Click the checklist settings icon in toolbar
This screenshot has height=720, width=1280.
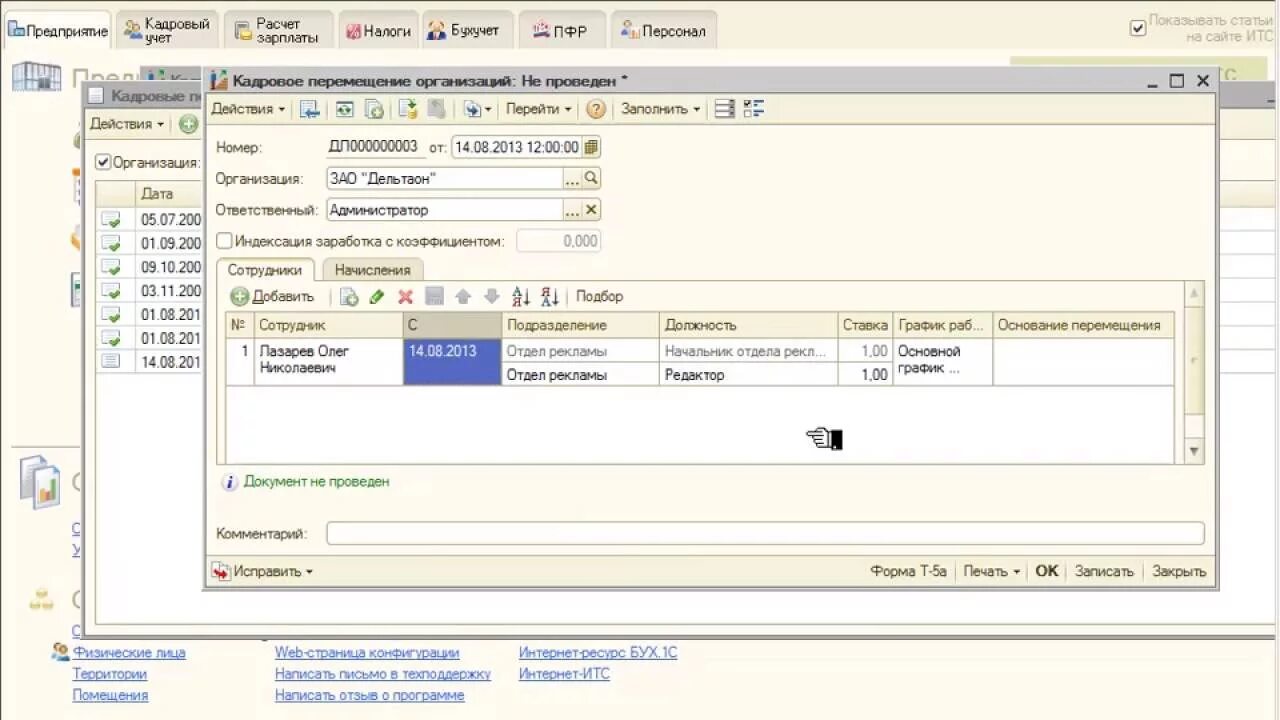coord(753,109)
